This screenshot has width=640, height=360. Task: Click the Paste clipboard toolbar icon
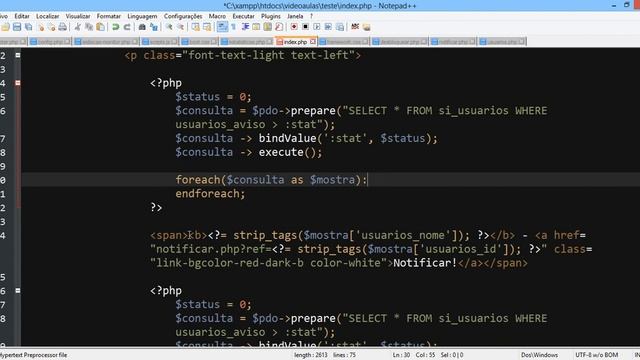(100, 27)
